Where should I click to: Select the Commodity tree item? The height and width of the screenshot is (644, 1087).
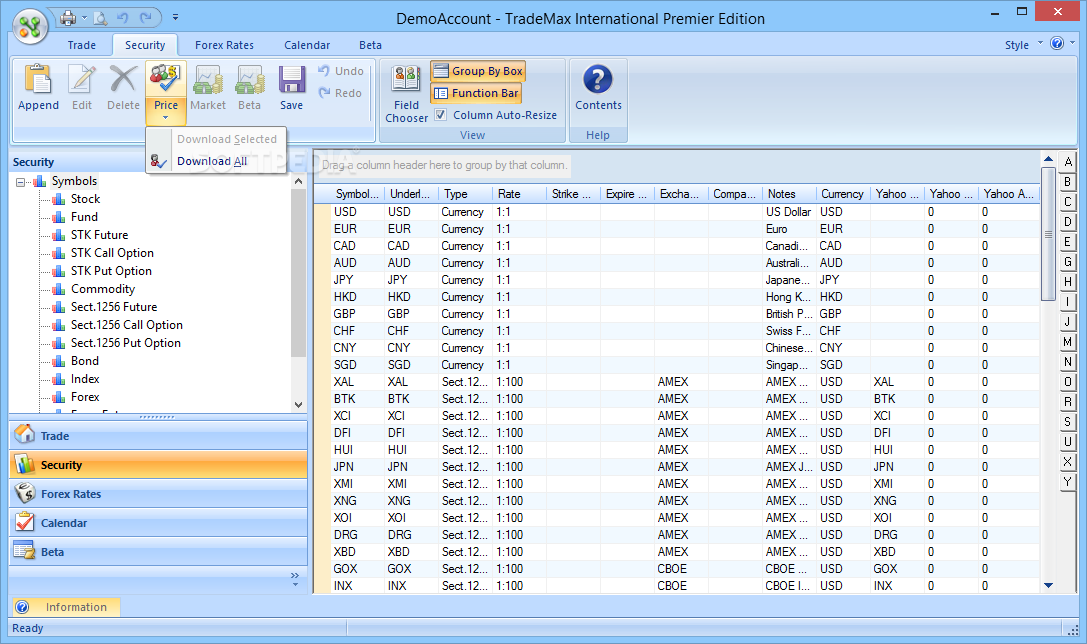point(103,289)
